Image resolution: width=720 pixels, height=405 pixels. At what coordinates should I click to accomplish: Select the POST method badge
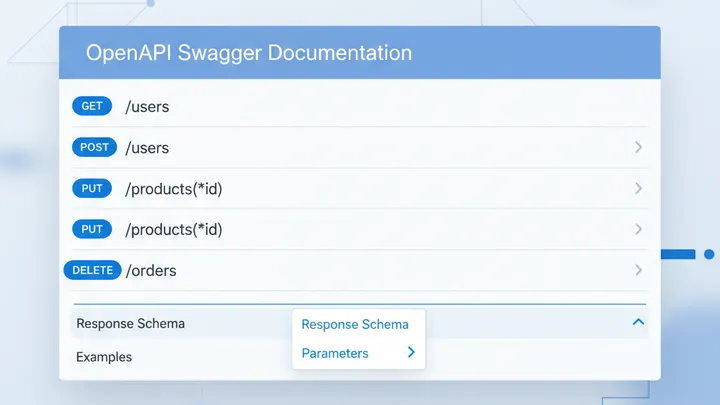95,147
